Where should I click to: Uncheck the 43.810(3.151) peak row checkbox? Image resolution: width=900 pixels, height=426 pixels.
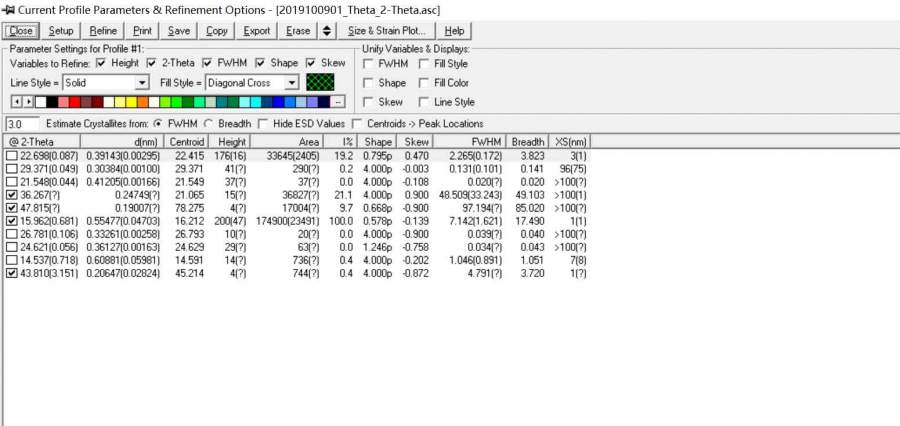12,274
